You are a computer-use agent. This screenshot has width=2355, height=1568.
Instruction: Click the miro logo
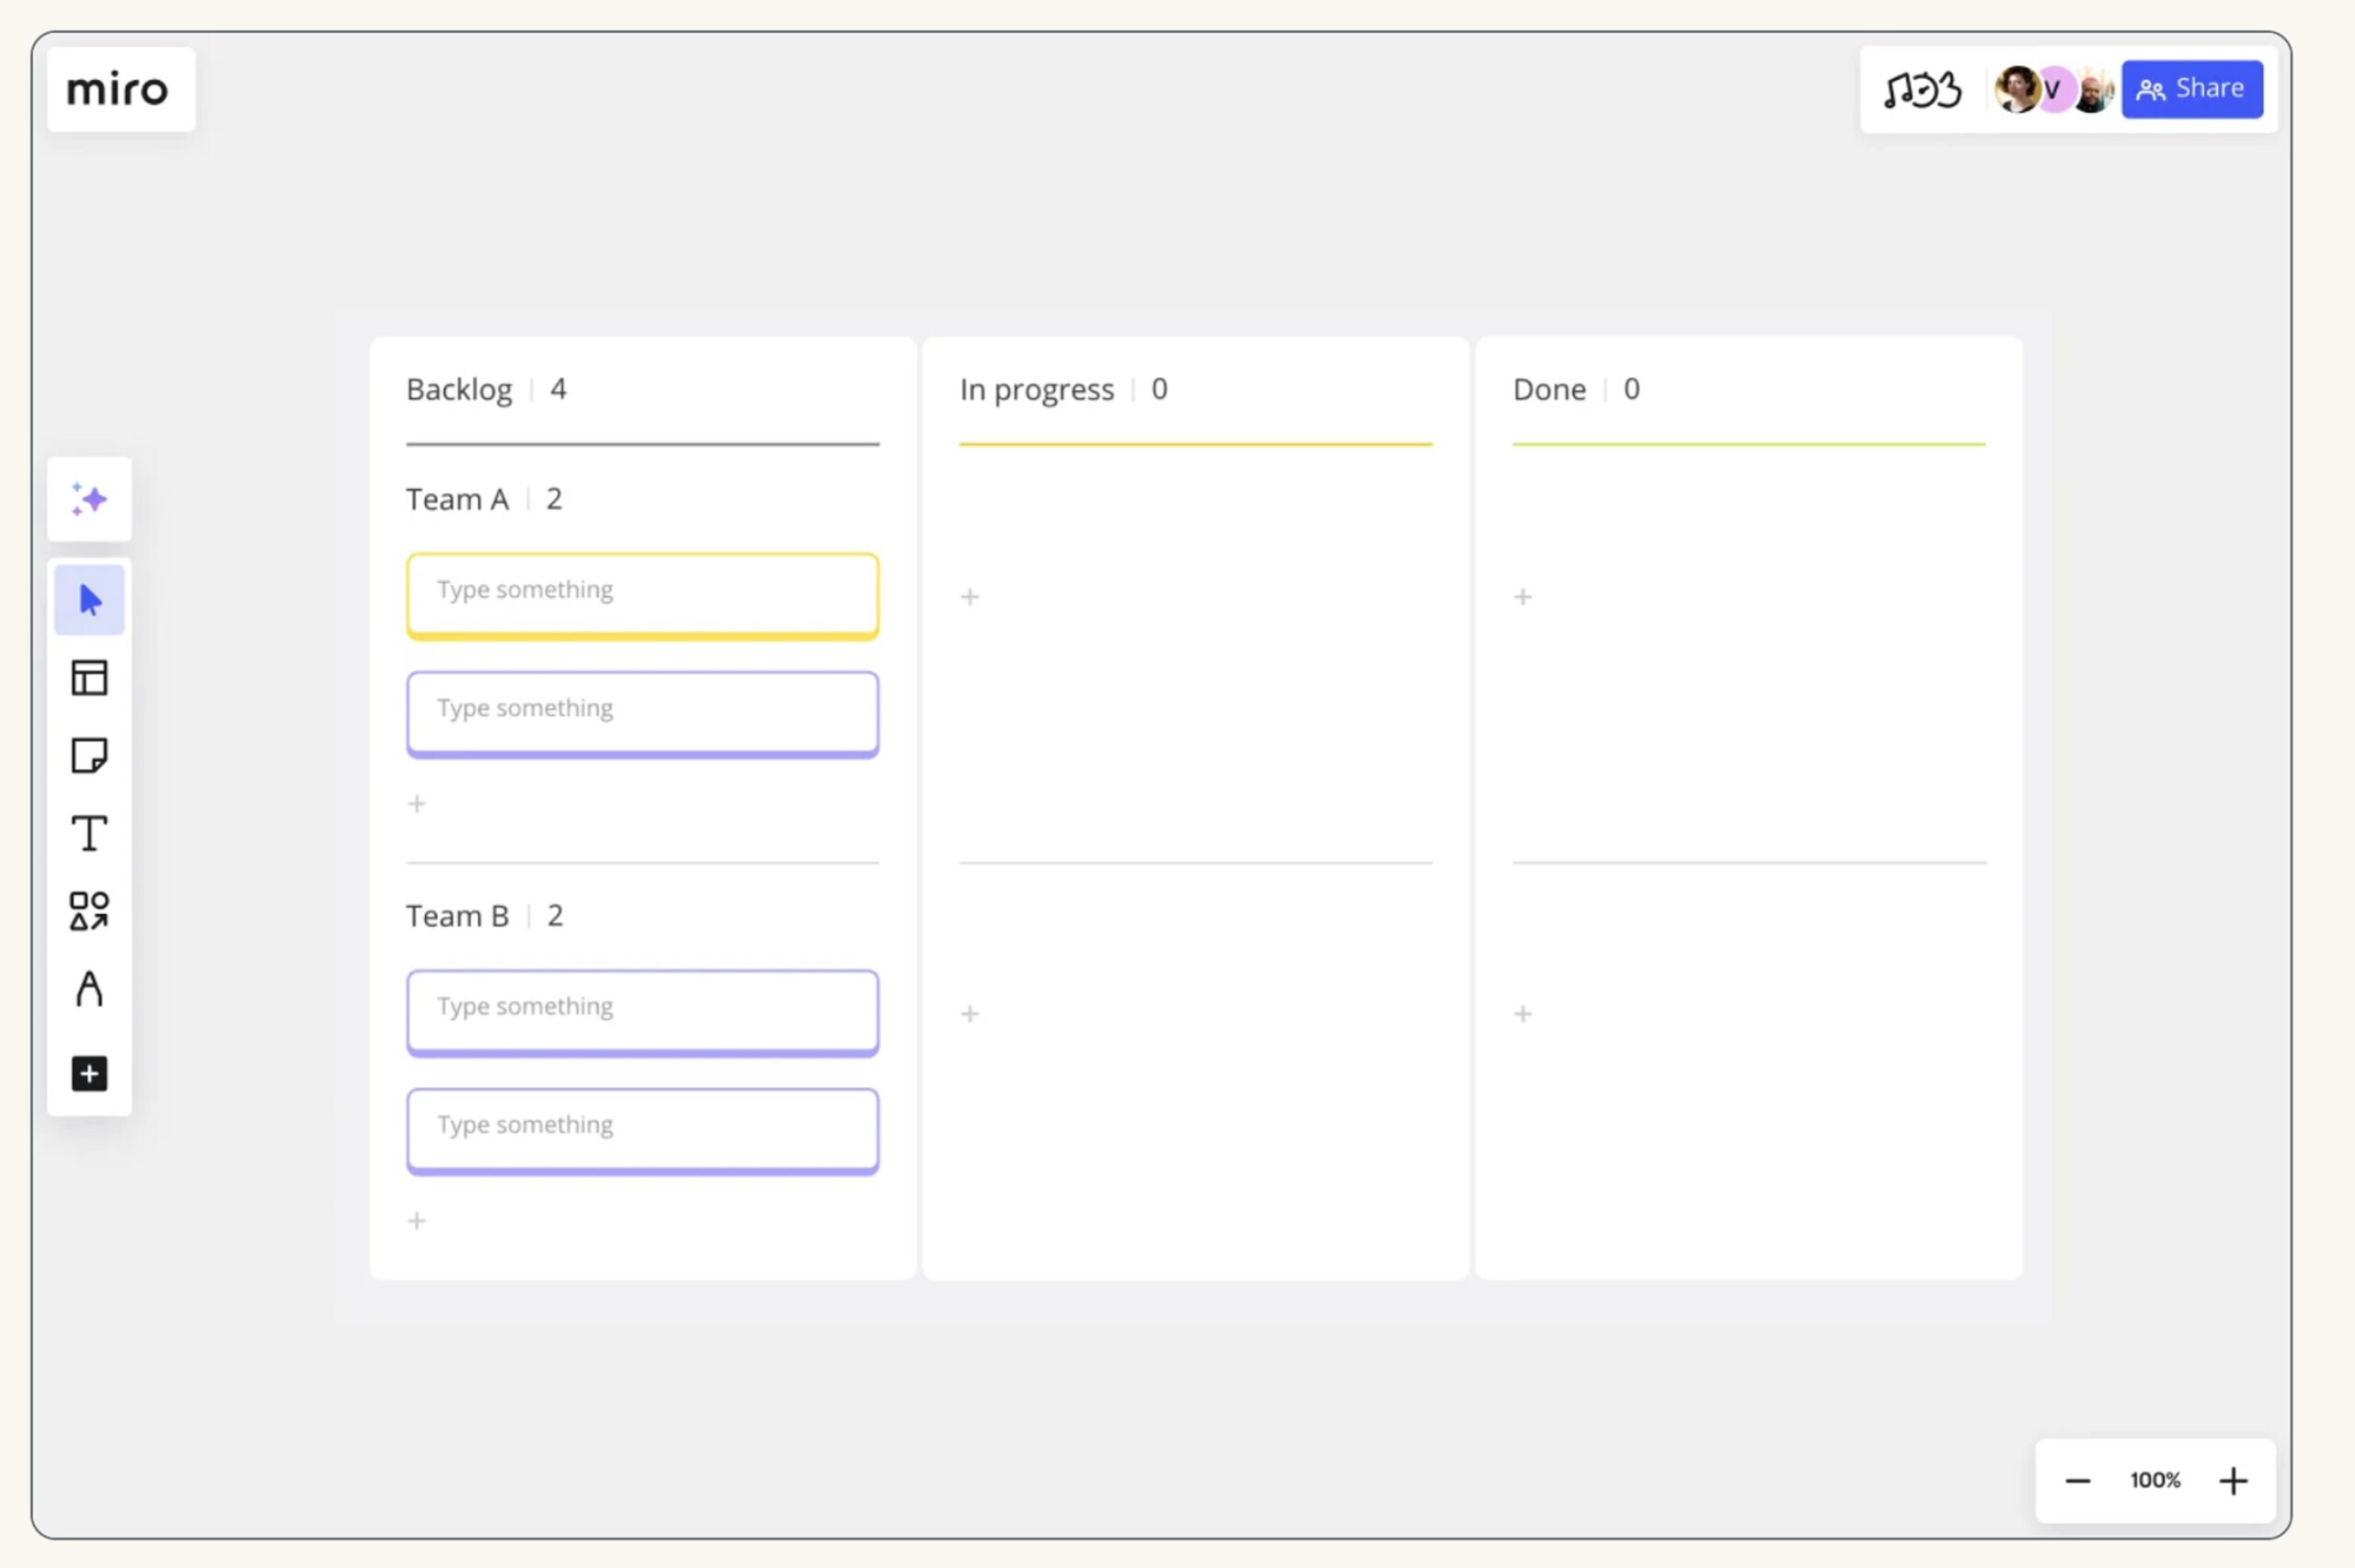(x=117, y=90)
